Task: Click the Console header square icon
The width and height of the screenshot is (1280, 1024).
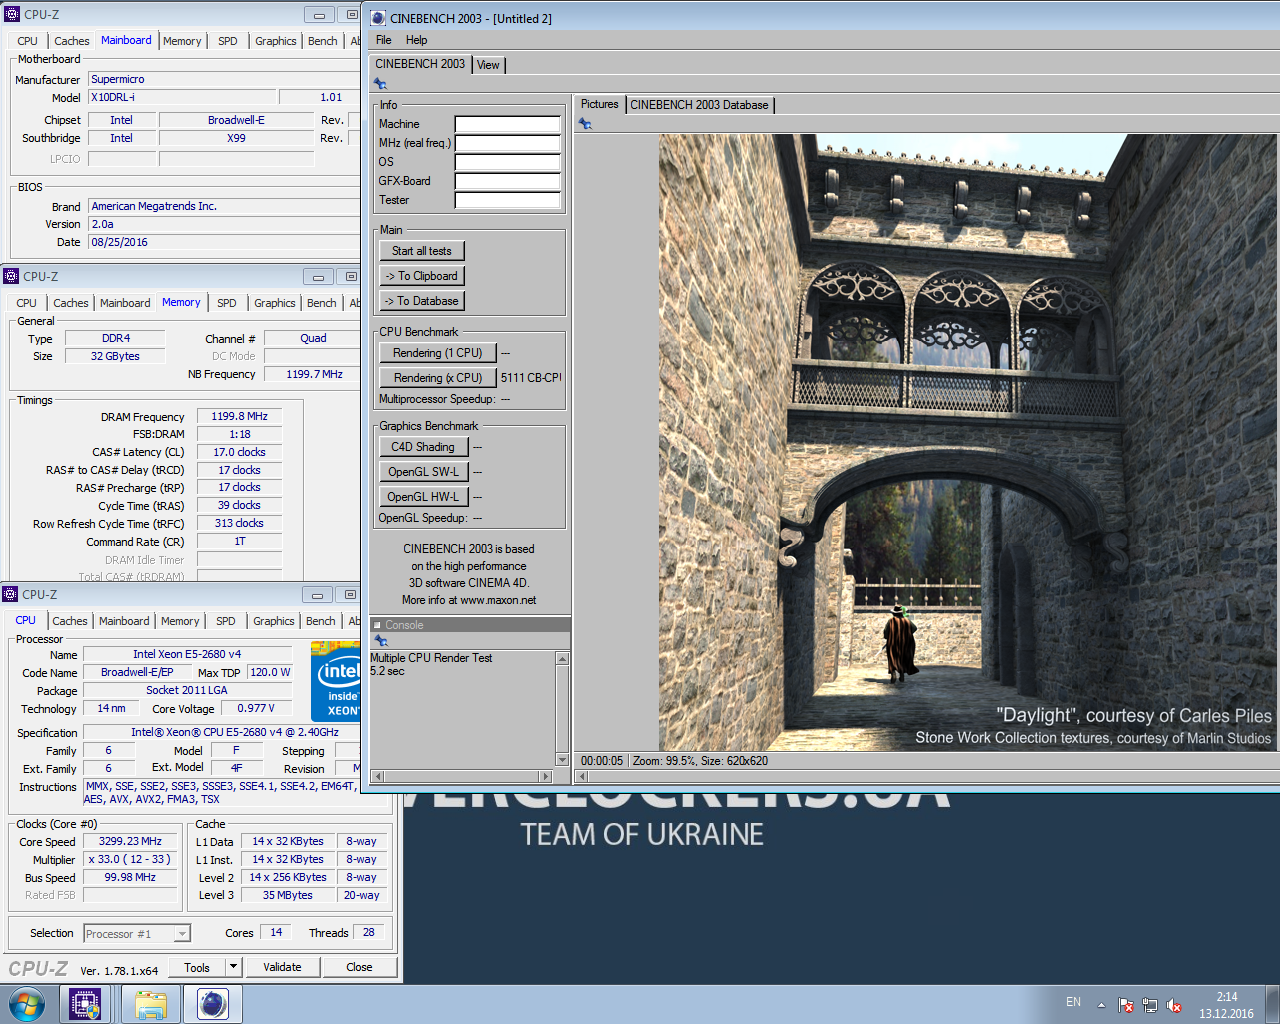Action: (x=377, y=625)
